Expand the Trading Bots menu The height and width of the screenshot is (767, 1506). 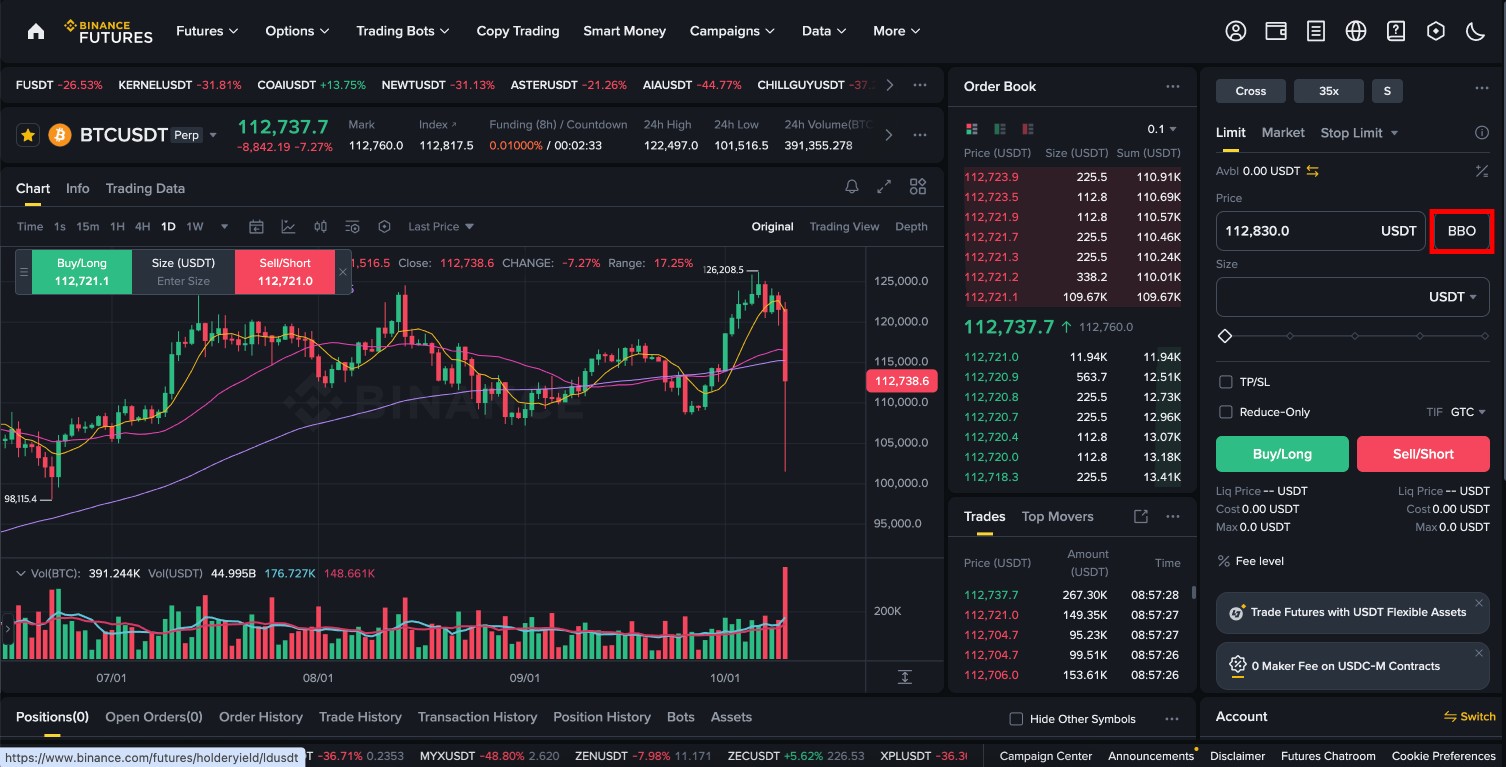[403, 31]
